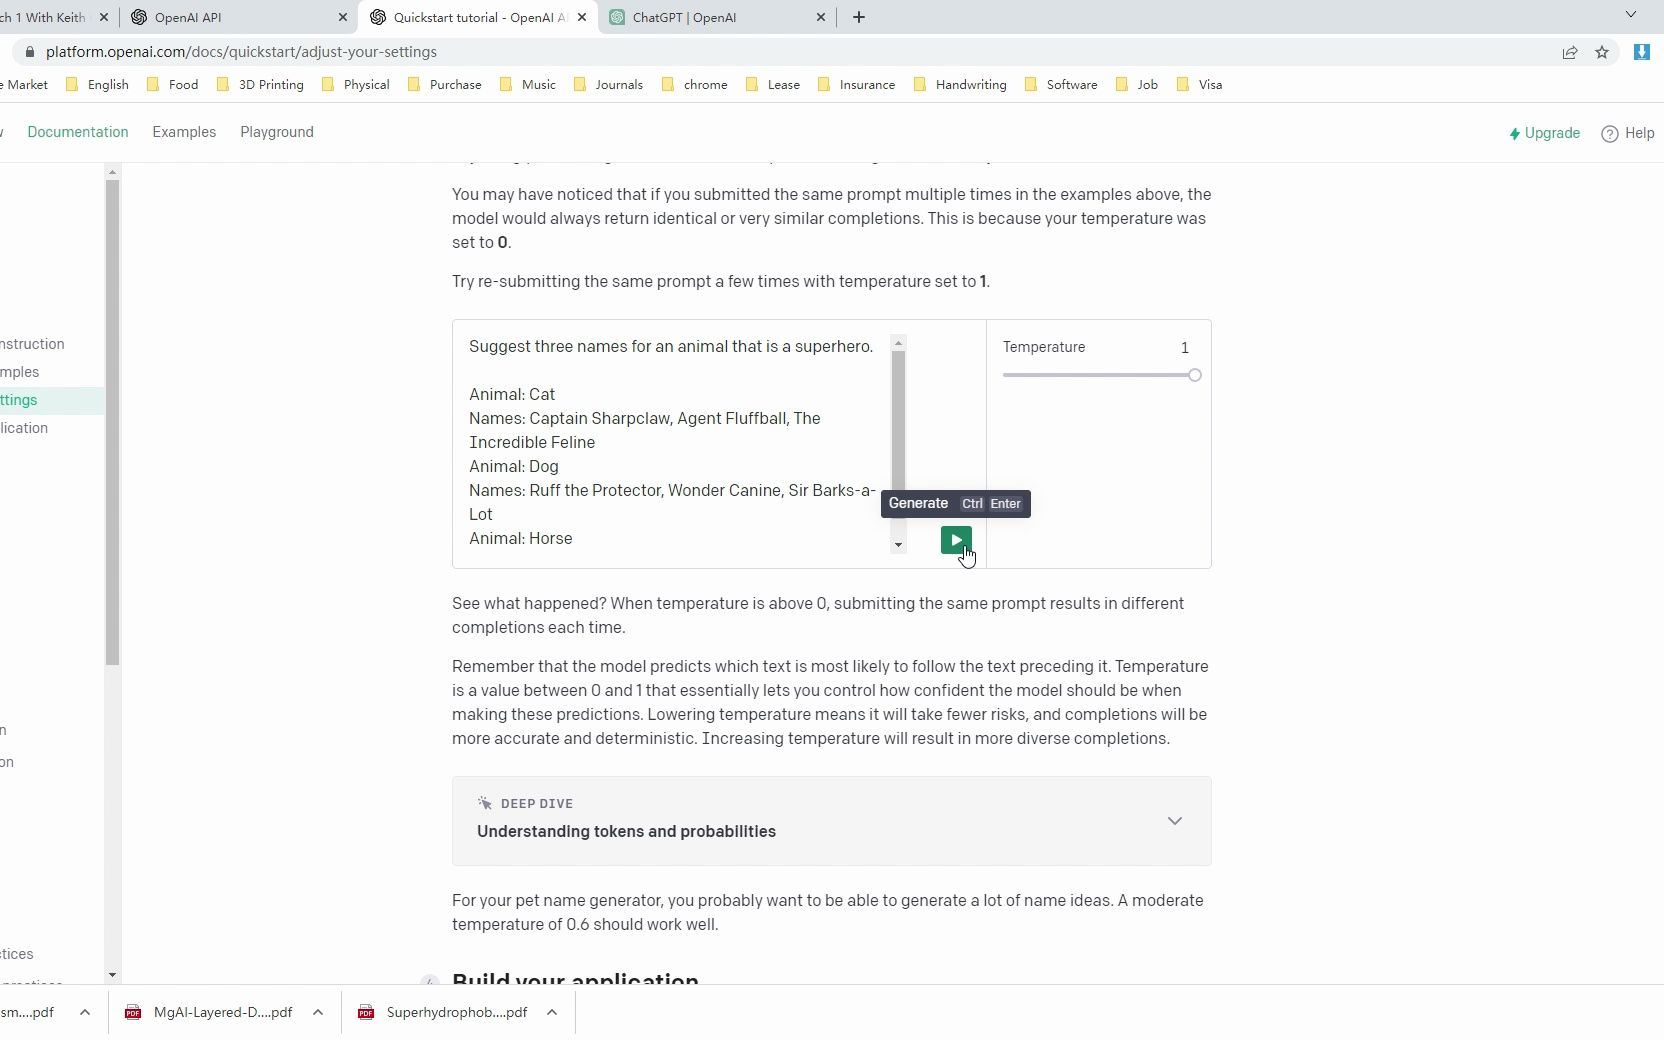This screenshot has height=1040, width=1664.
Task: Open the Job bookmarks folder
Action: (x=1137, y=85)
